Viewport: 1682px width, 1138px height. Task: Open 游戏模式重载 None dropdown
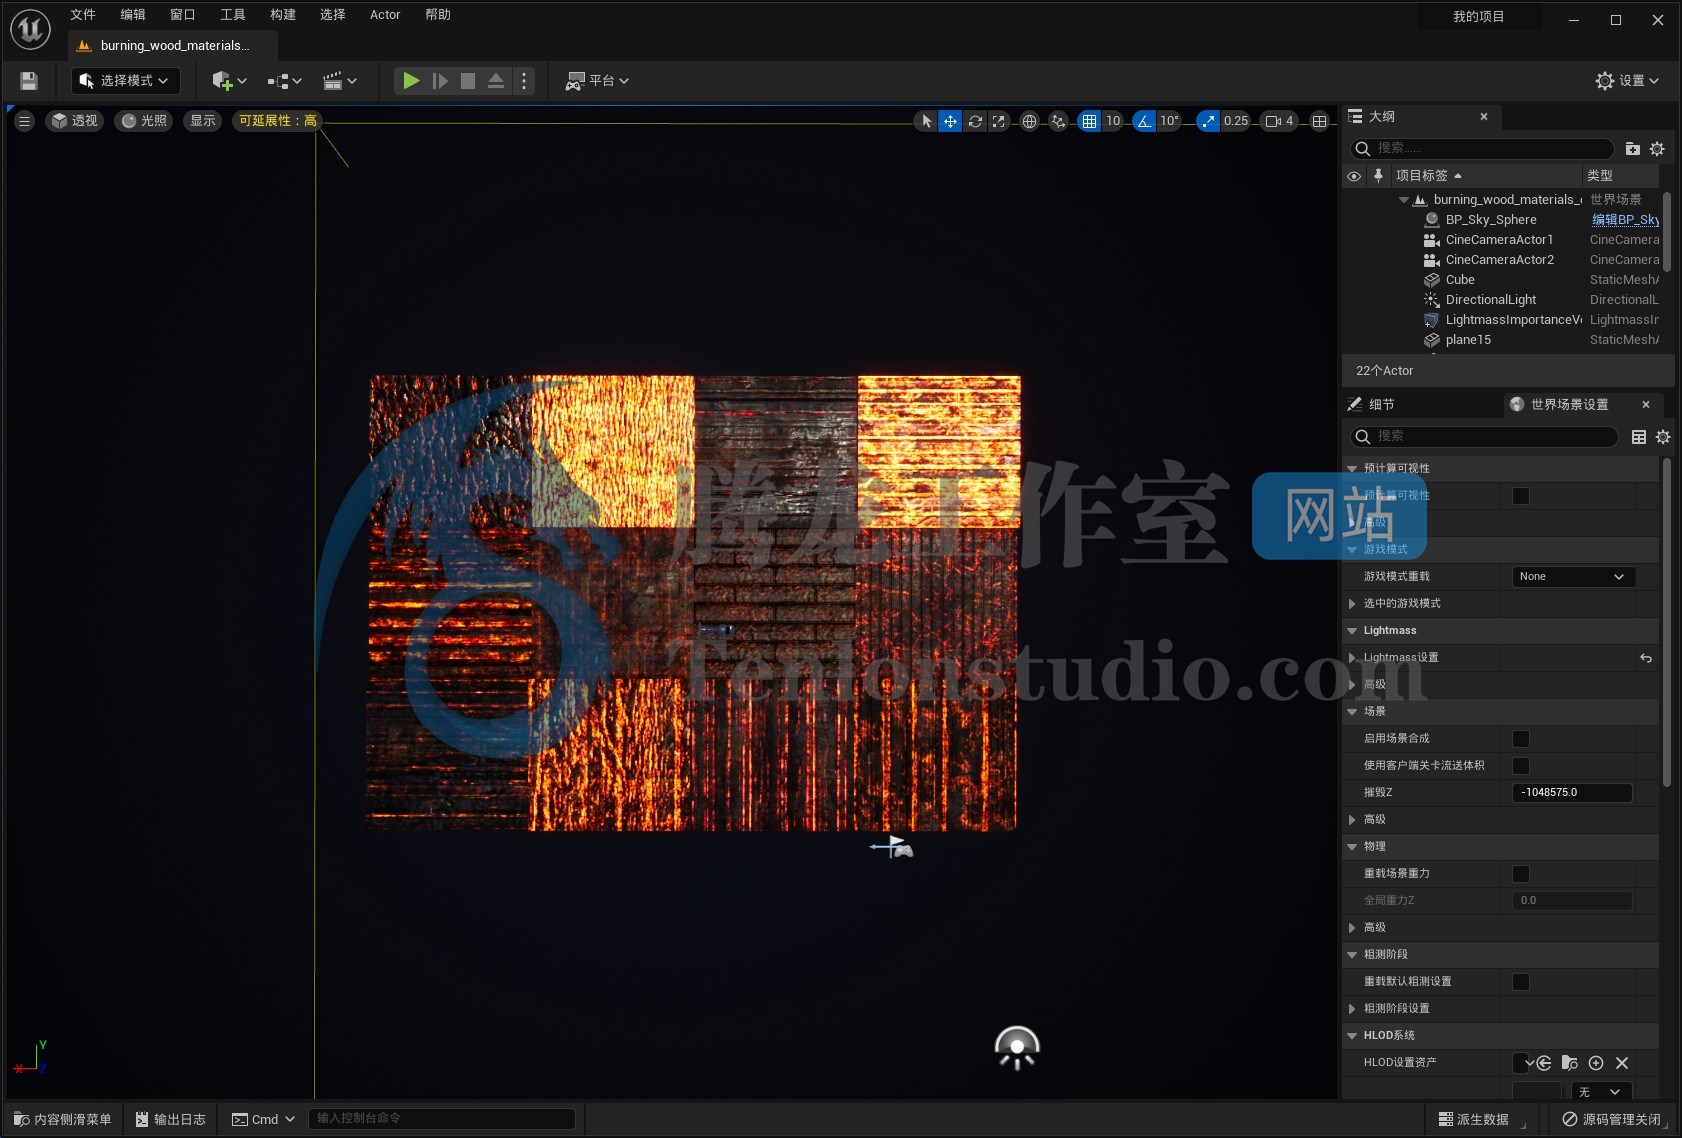point(1573,577)
